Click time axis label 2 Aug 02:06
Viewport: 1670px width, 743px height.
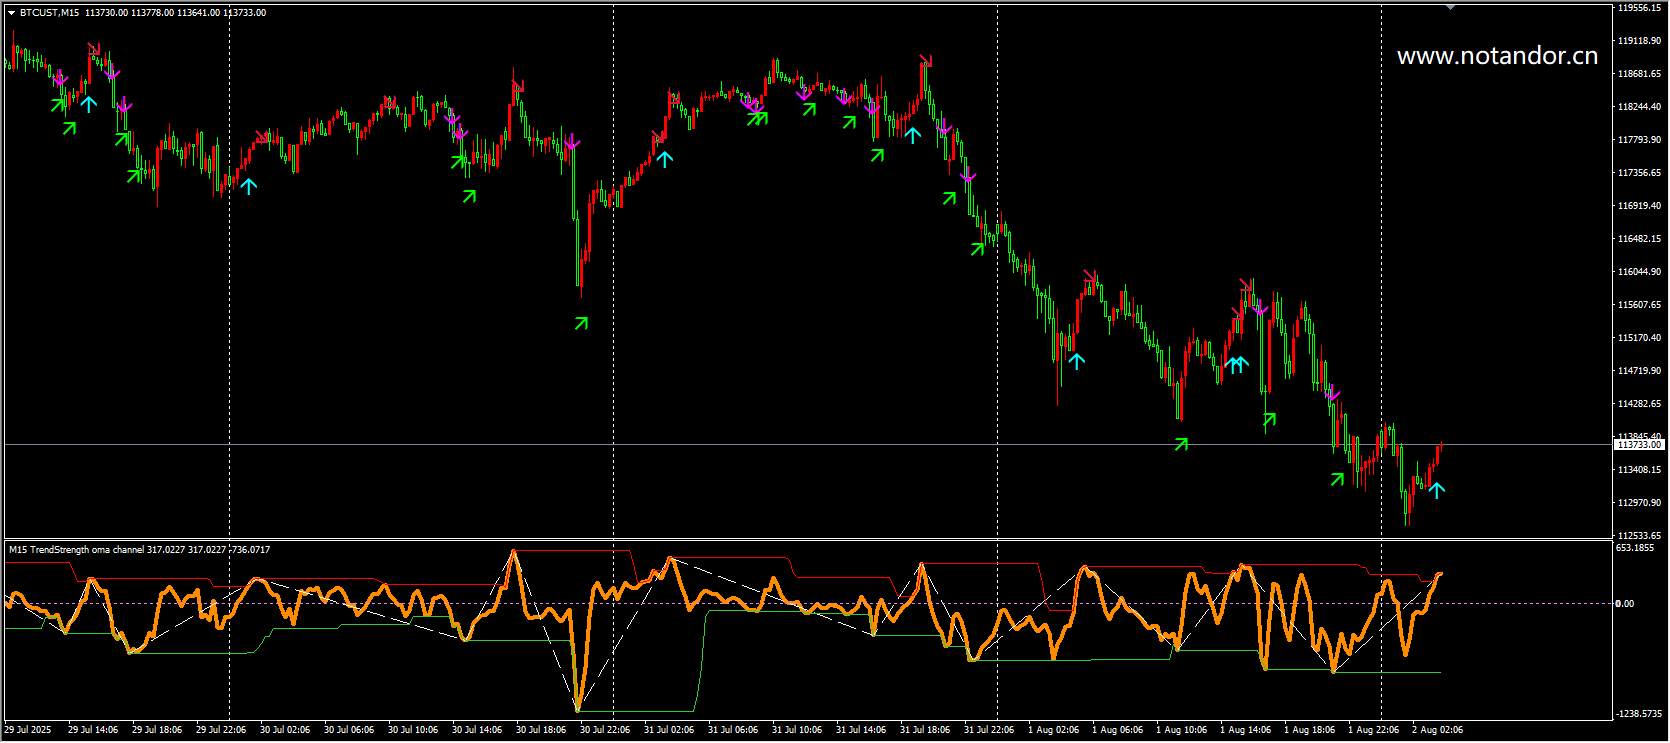pyautogui.click(x=1437, y=730)
